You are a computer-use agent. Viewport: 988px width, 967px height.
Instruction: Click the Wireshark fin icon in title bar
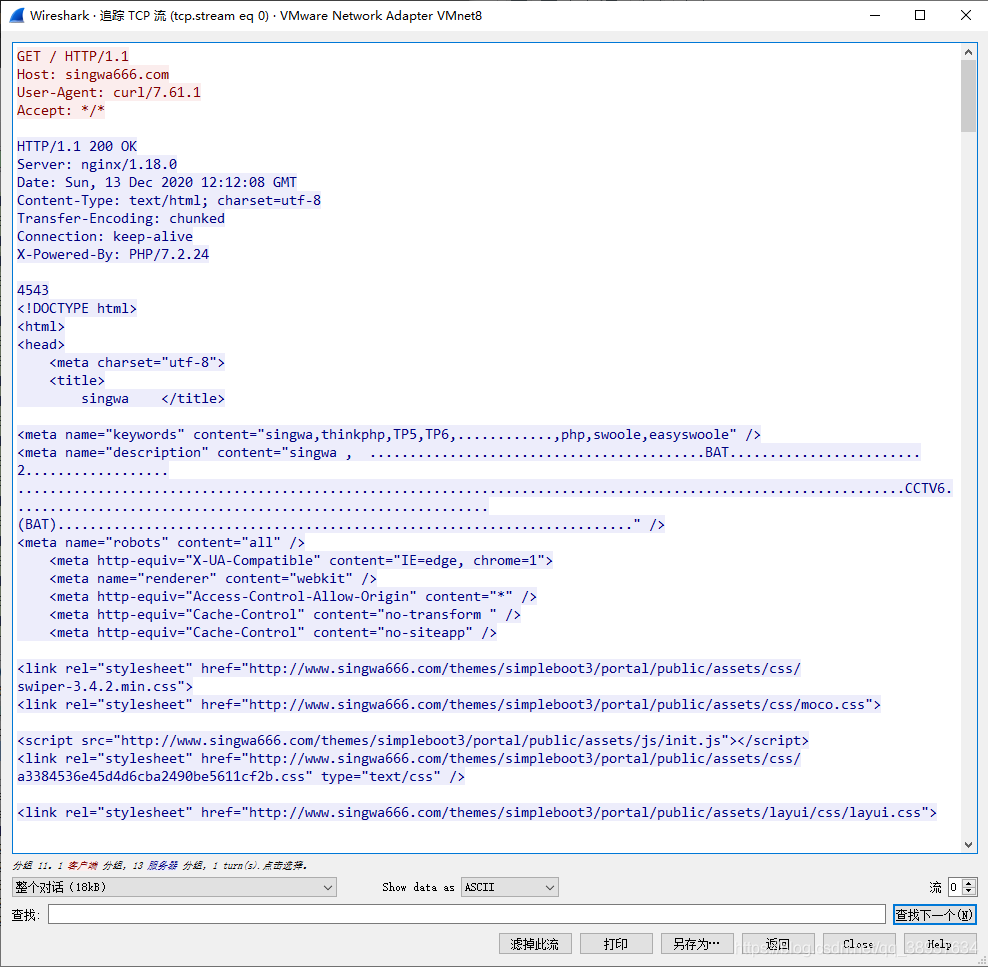pyautogui.click(x=17, y=16)
